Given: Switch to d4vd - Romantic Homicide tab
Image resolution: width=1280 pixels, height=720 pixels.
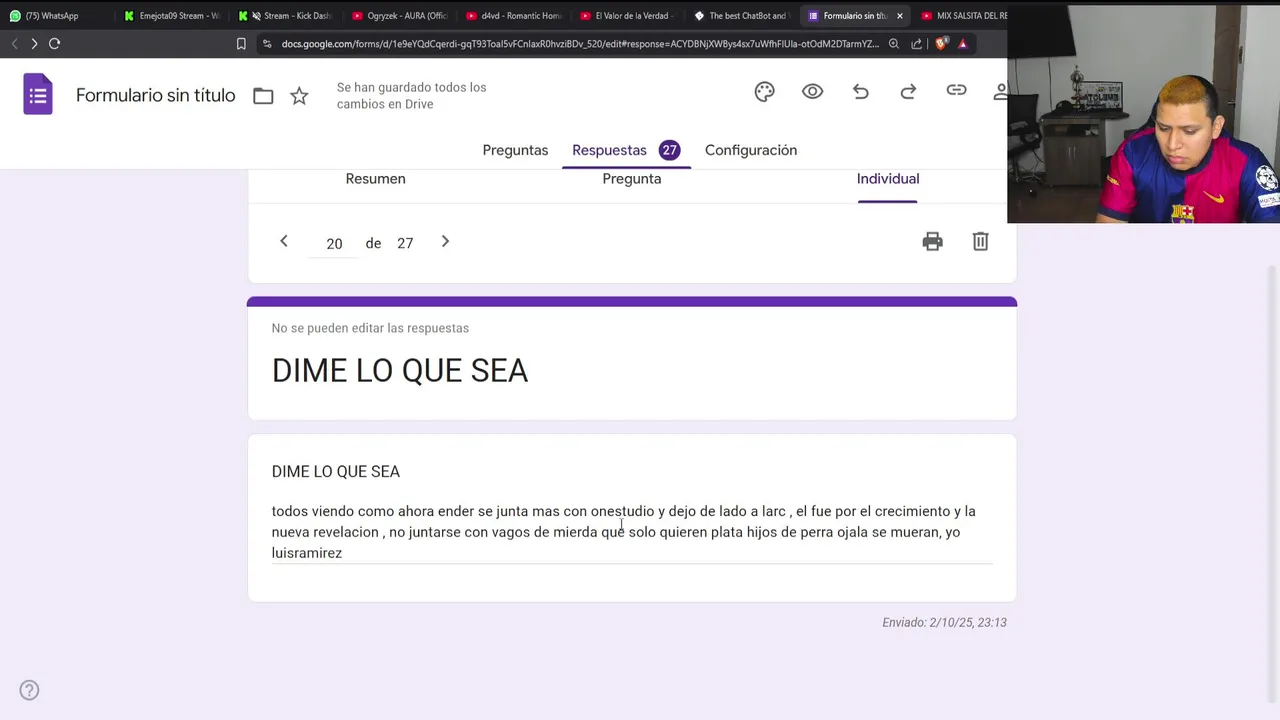Looking at the screenshot, I should pyautogui.click(x=514, y=16).
